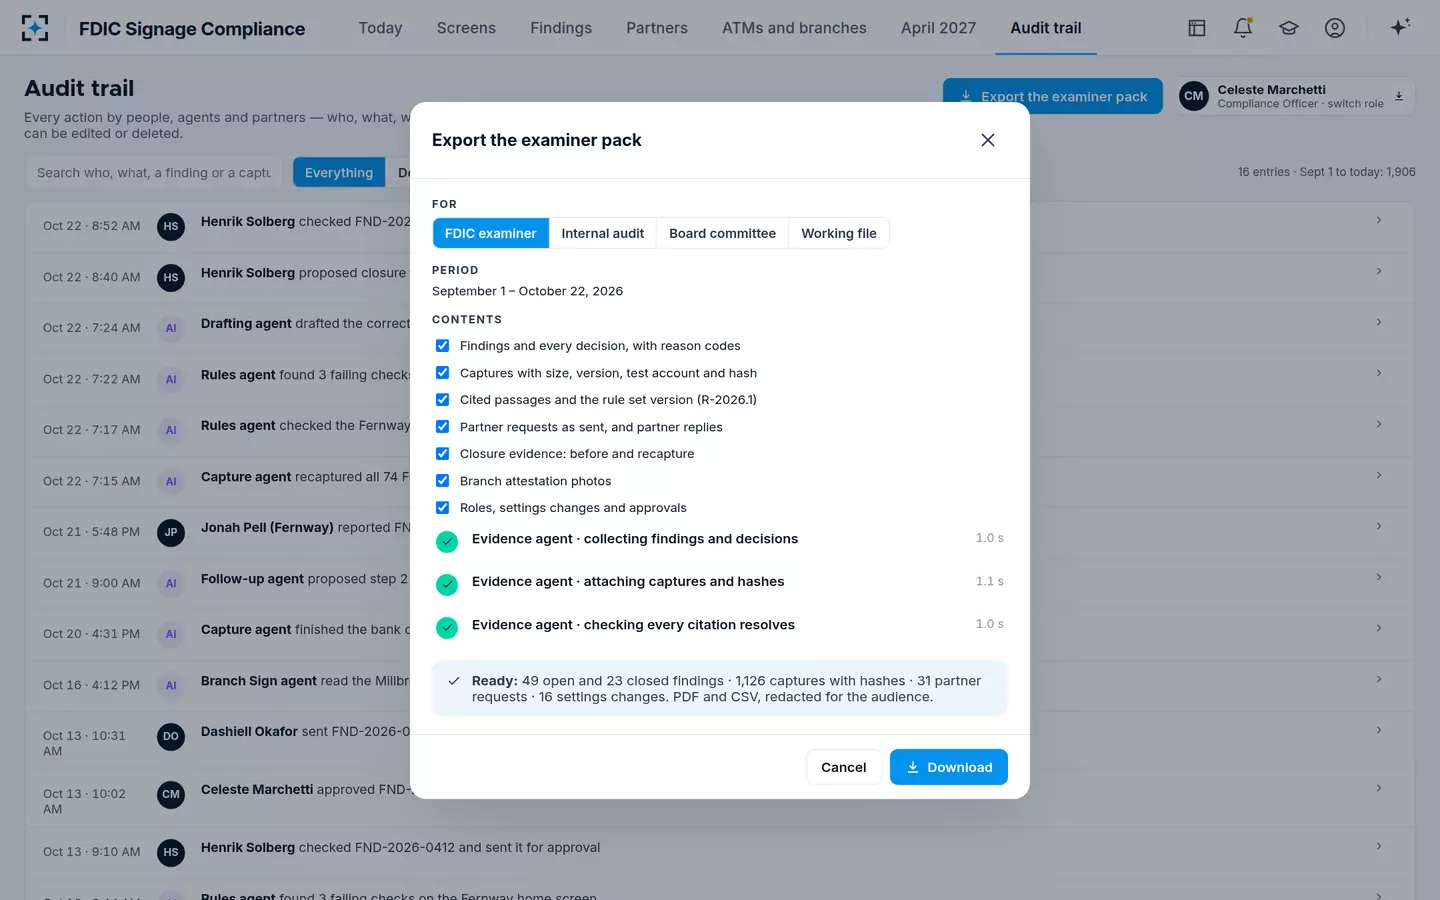The width and height of the screenshot is (1440, 900).
Task: Focus the audit trail search field
Action: click(154, 173)
